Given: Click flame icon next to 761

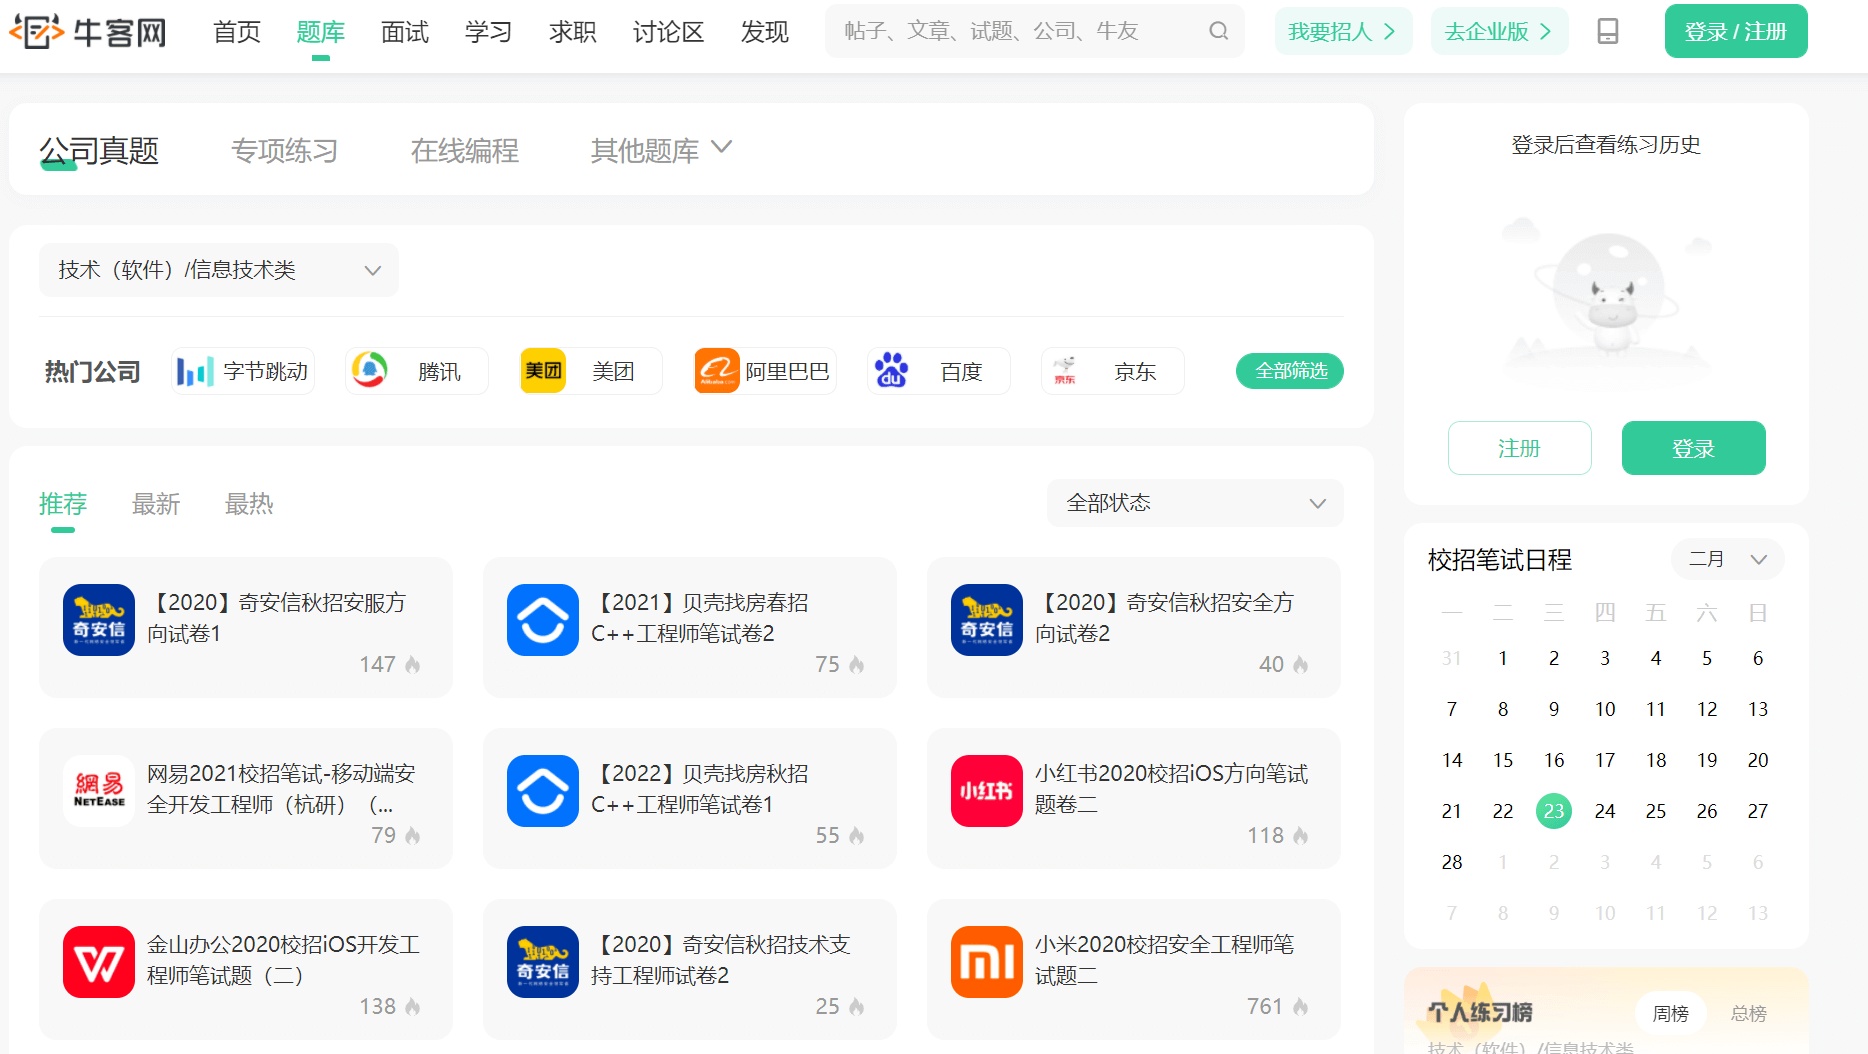Looking at the screenshot, I should pos(1301,1007).
